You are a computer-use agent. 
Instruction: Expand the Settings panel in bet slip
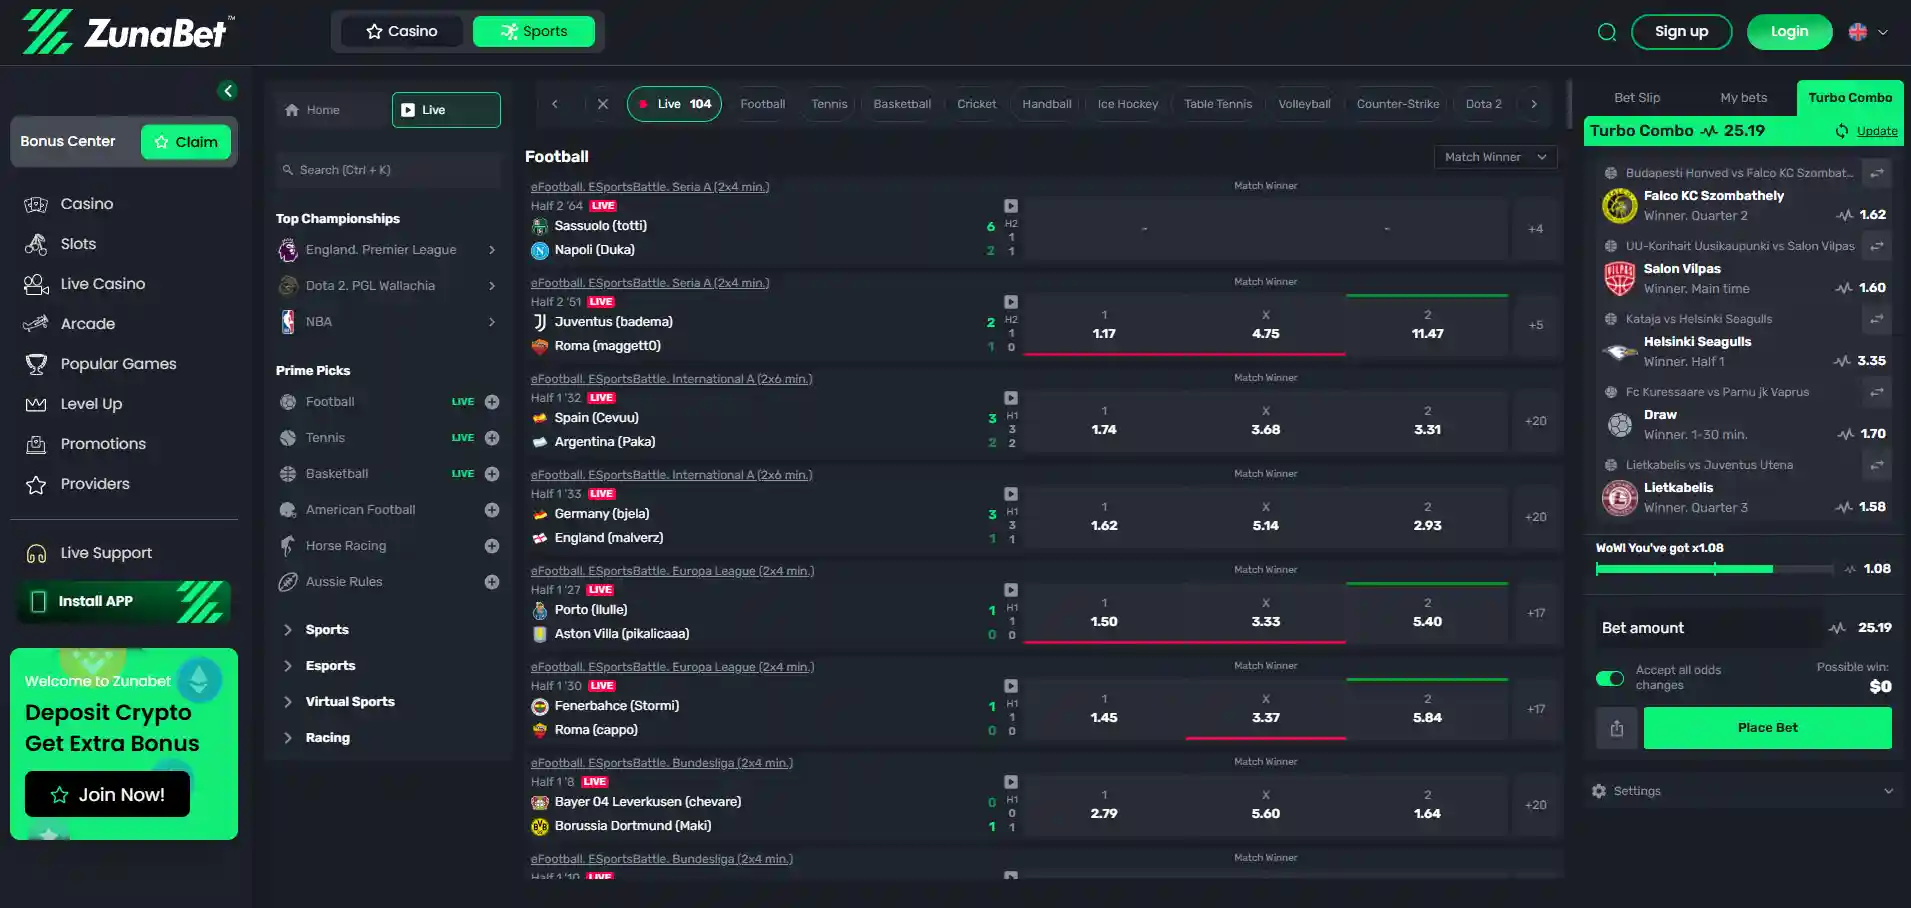(x=1743, y=791)
